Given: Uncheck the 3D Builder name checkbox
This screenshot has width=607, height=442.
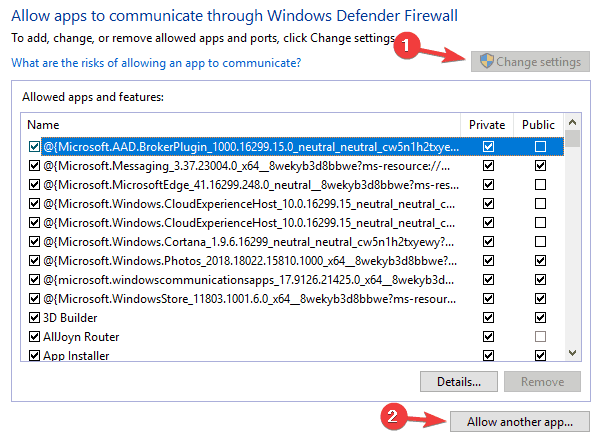Looking at the screenshot, I should pyautogui.click(x=34, y=318).
